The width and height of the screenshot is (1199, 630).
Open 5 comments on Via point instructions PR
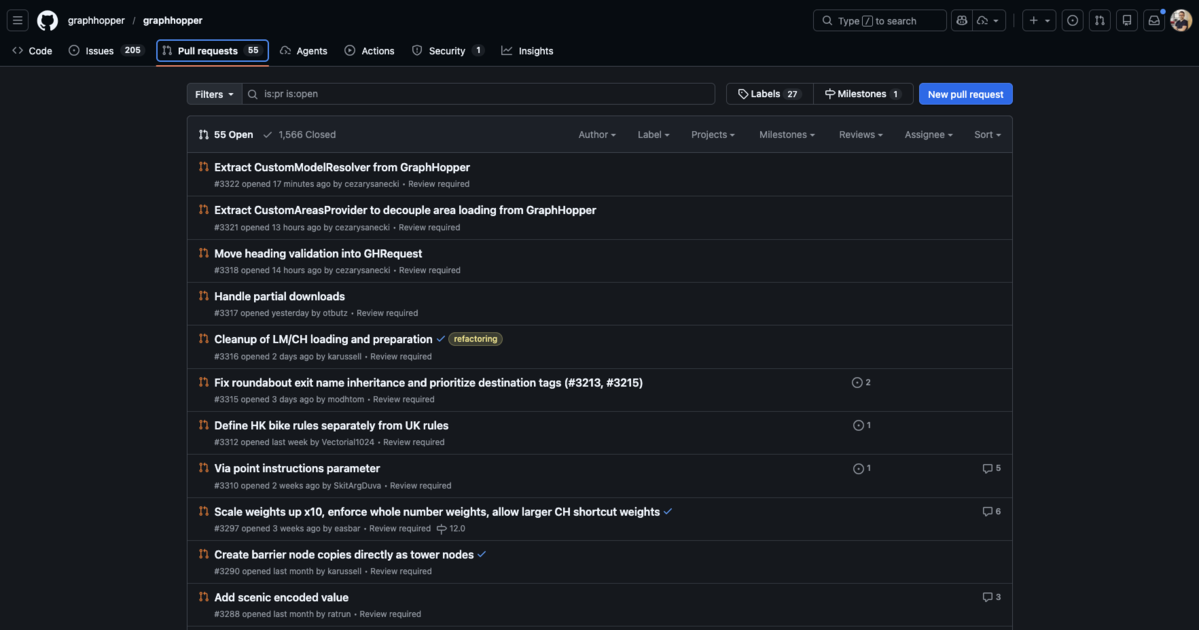click(x=992, y=469)
